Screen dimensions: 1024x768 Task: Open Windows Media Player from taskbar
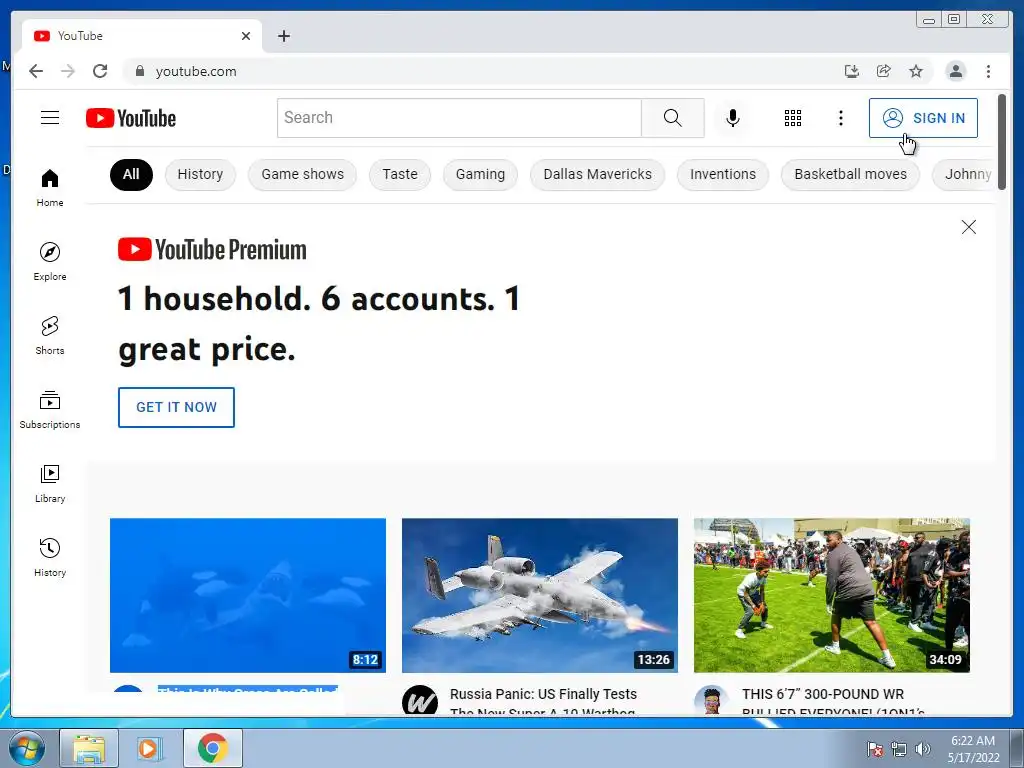point(149,748)
